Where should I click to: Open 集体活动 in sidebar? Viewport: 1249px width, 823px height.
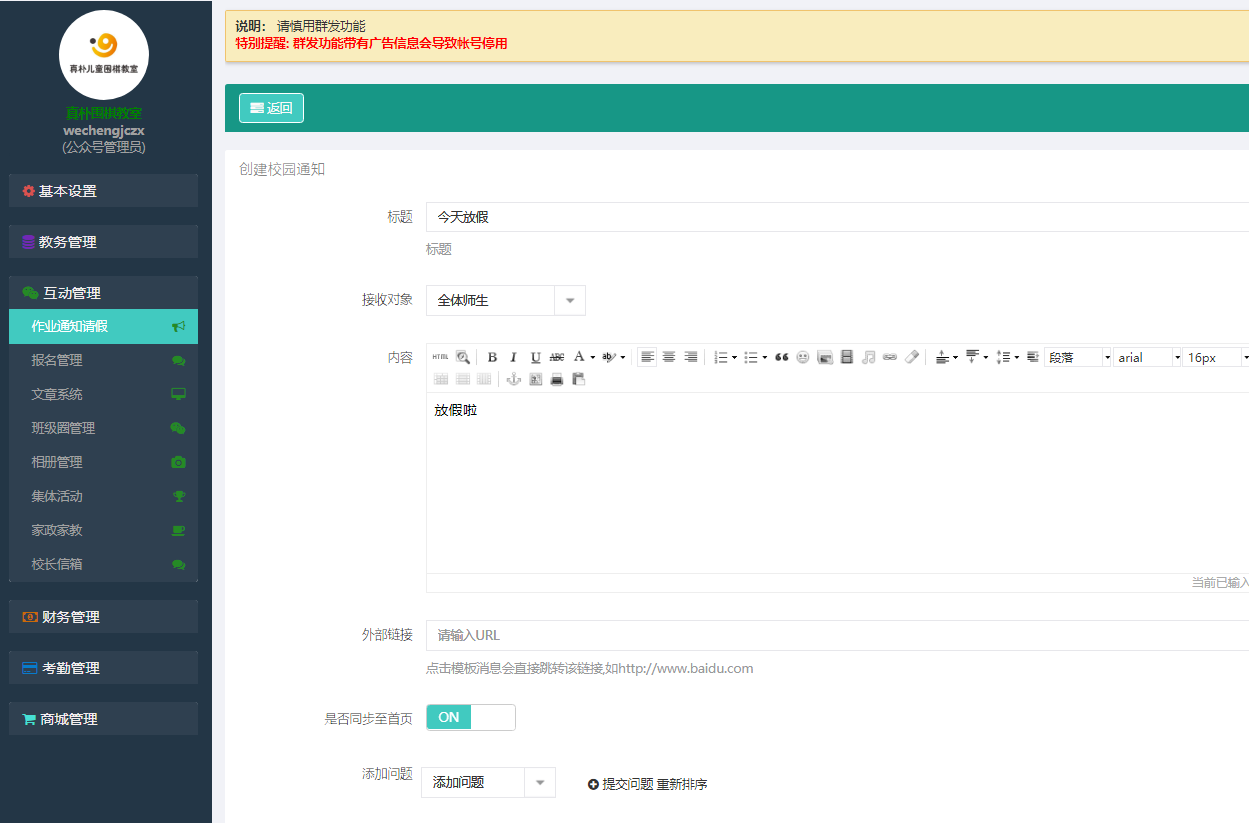pyautogui.click(x=103, y=496)
